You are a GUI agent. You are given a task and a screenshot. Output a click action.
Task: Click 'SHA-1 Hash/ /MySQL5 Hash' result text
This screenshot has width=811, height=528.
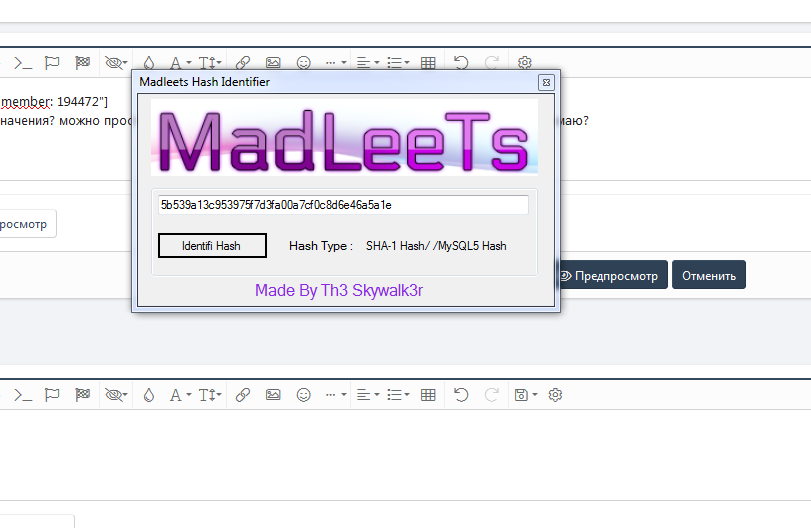[x=436, y=246]
